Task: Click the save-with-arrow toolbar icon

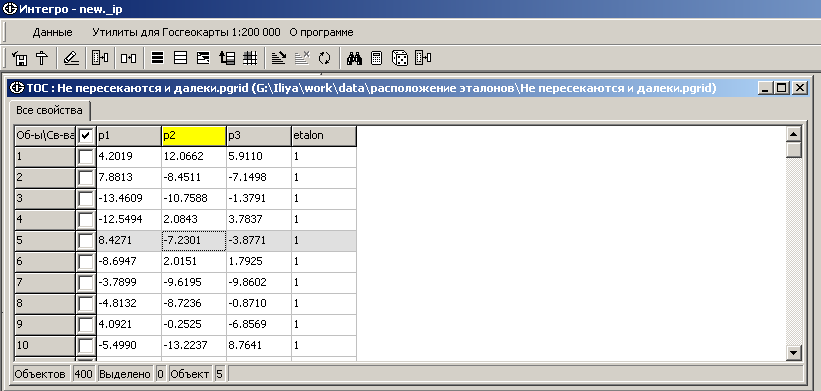Action: click(x=20, y=58)
